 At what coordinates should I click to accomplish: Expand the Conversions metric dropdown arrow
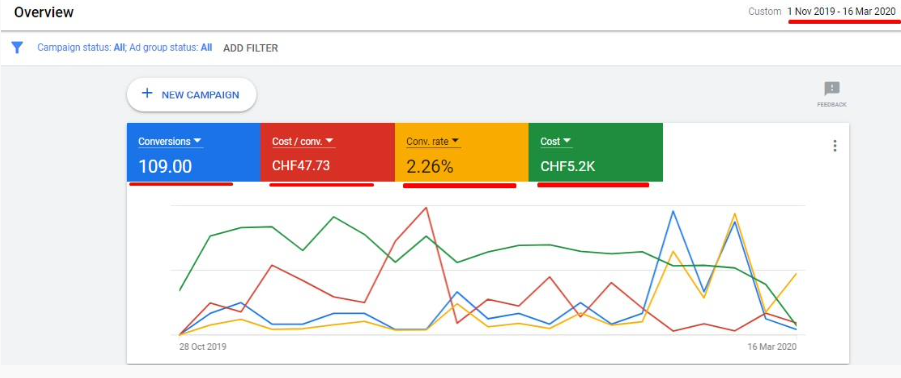[x=197, y=141]
